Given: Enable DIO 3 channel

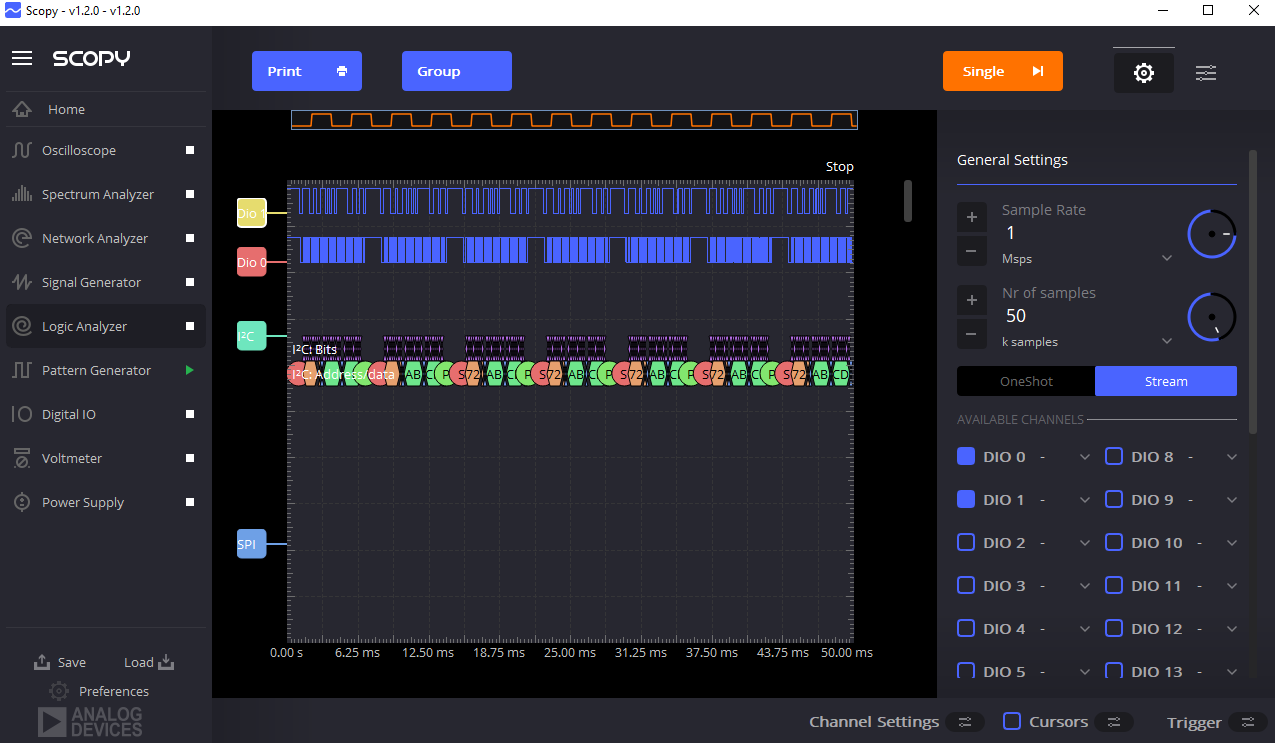Looking at the screenshot, I should [x=966, y=585].
